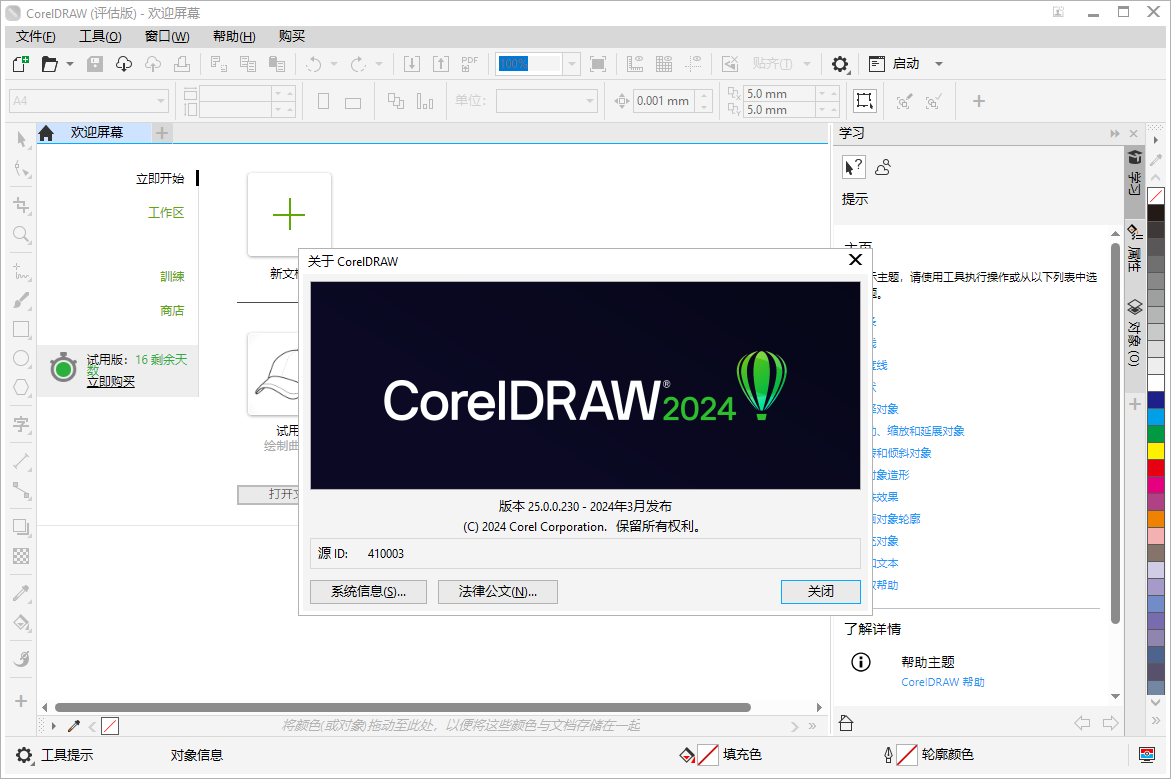Open the 帮助 menu
Screen dimensions: 1171x779
(232, 36)
